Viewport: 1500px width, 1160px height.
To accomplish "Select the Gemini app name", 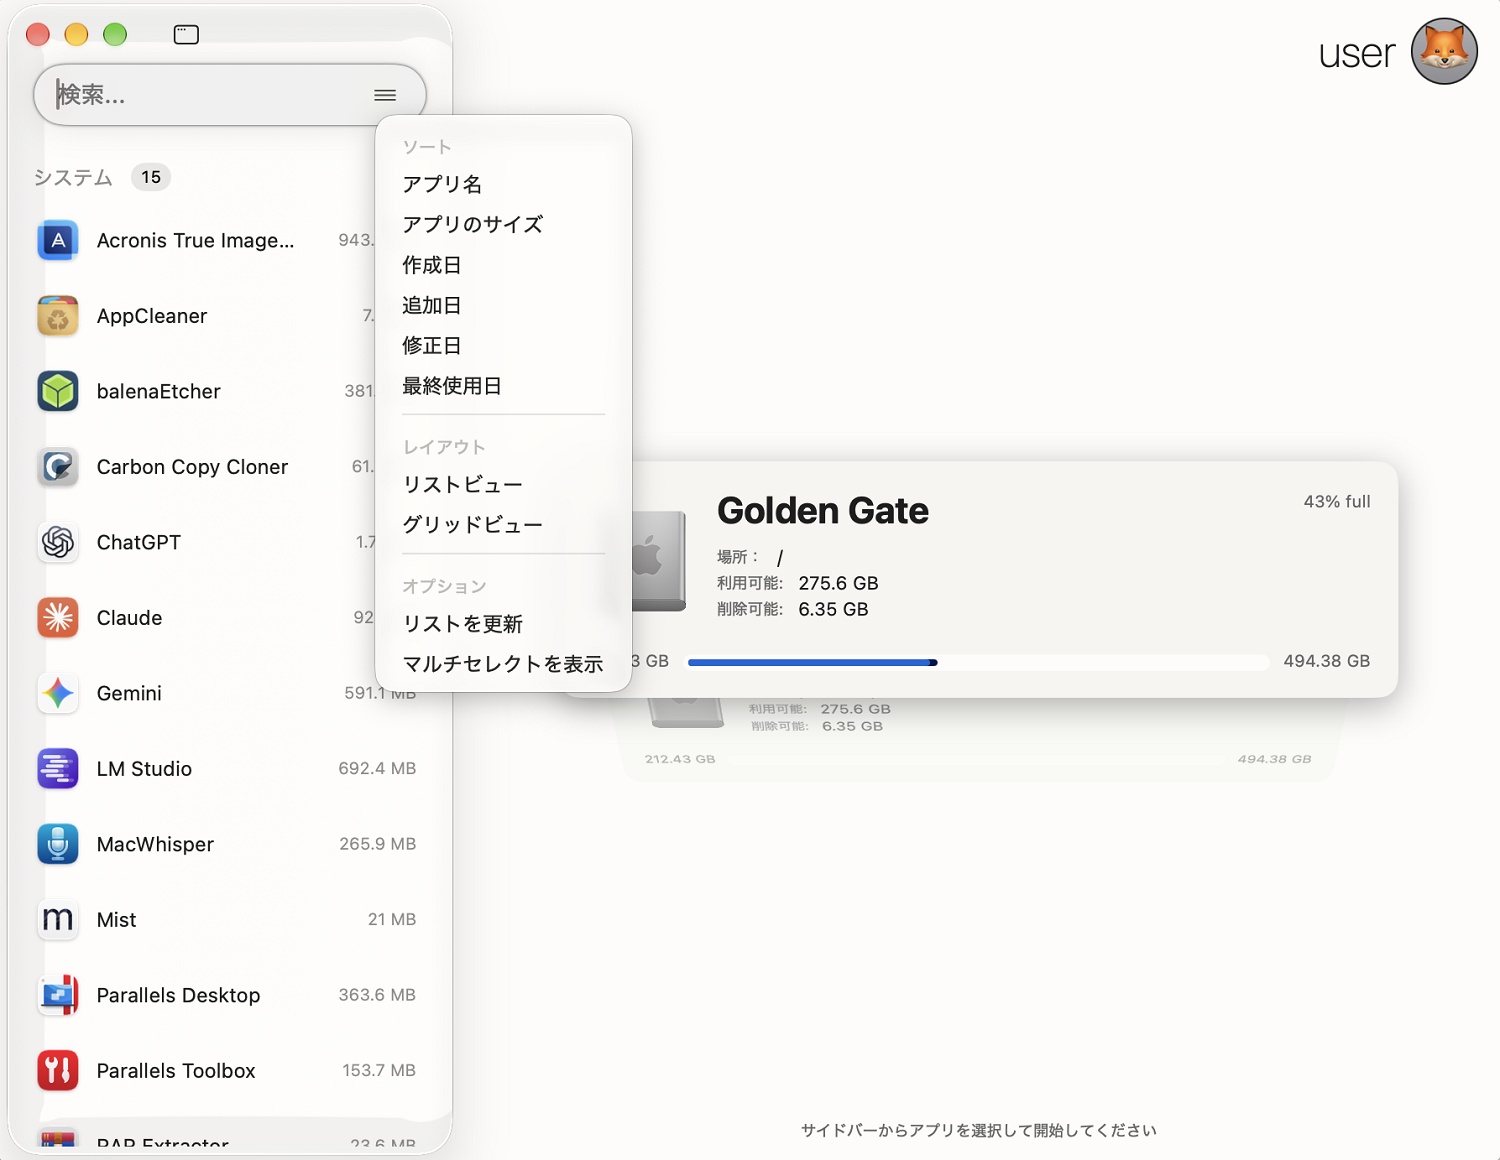I will coord(129,694).
